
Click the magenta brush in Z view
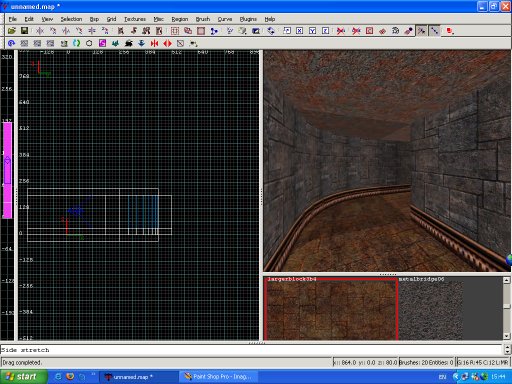[8, 170]
